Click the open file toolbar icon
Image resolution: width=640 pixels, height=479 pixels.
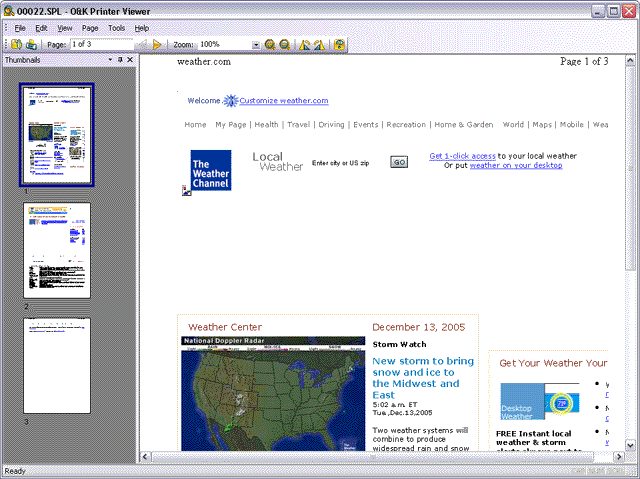[16, 44]
